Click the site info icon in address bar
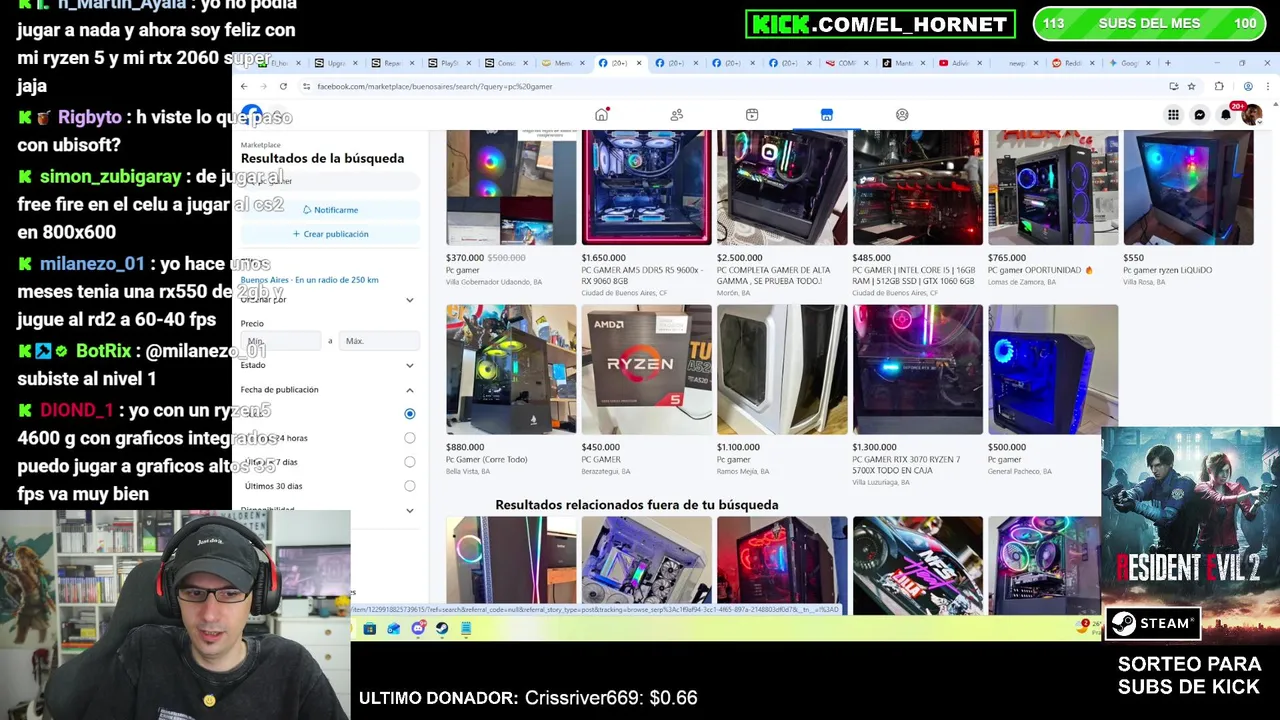1280x720 pixels. tap(306, 86)
